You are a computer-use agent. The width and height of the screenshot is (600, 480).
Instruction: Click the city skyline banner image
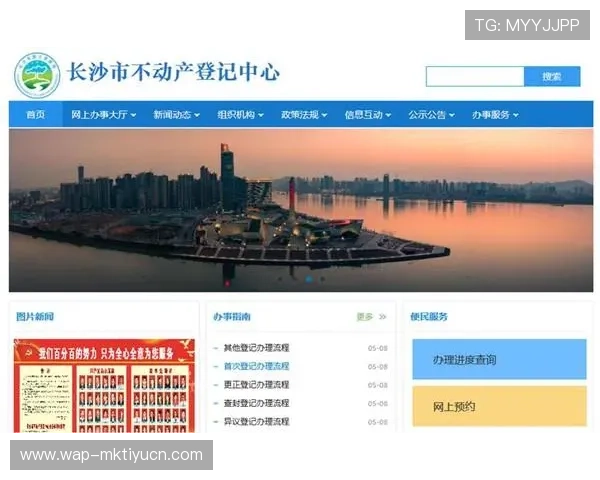tap(301, 210)
